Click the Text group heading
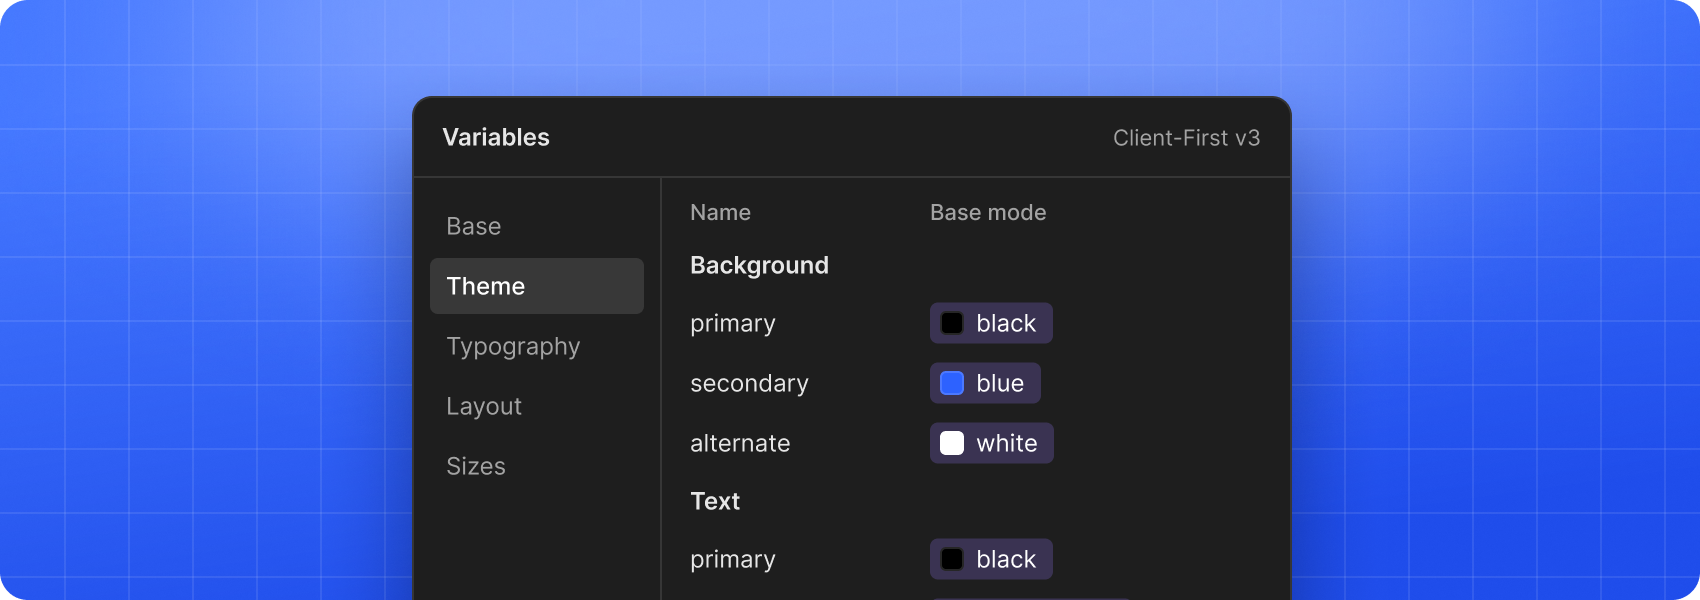The image size is (1700, 600). (x=715, y=501)
